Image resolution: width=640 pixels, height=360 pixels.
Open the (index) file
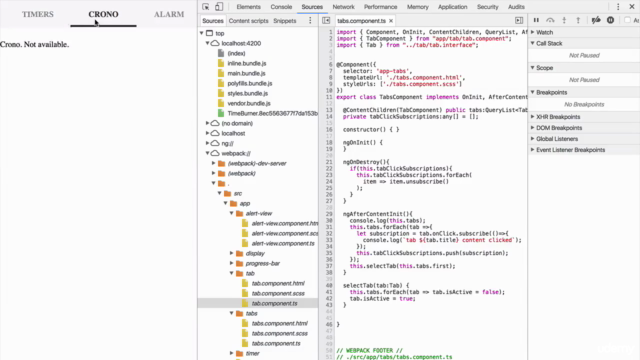[x=236, y=53]
